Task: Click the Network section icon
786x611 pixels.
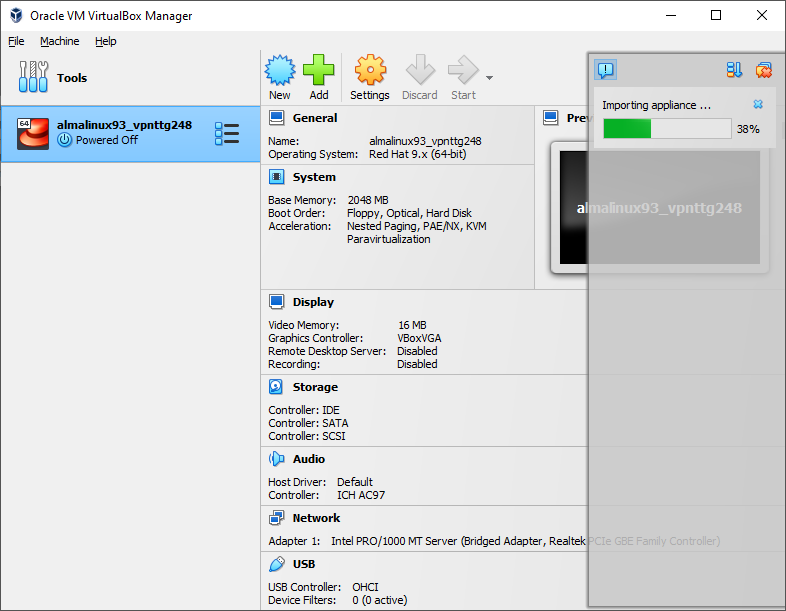Action: 276,518
